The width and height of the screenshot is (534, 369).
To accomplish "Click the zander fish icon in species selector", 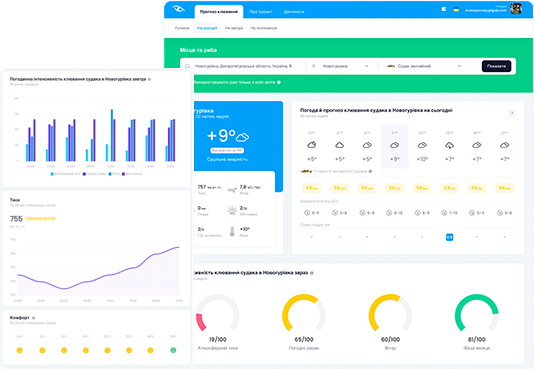I will pos(391,66).
